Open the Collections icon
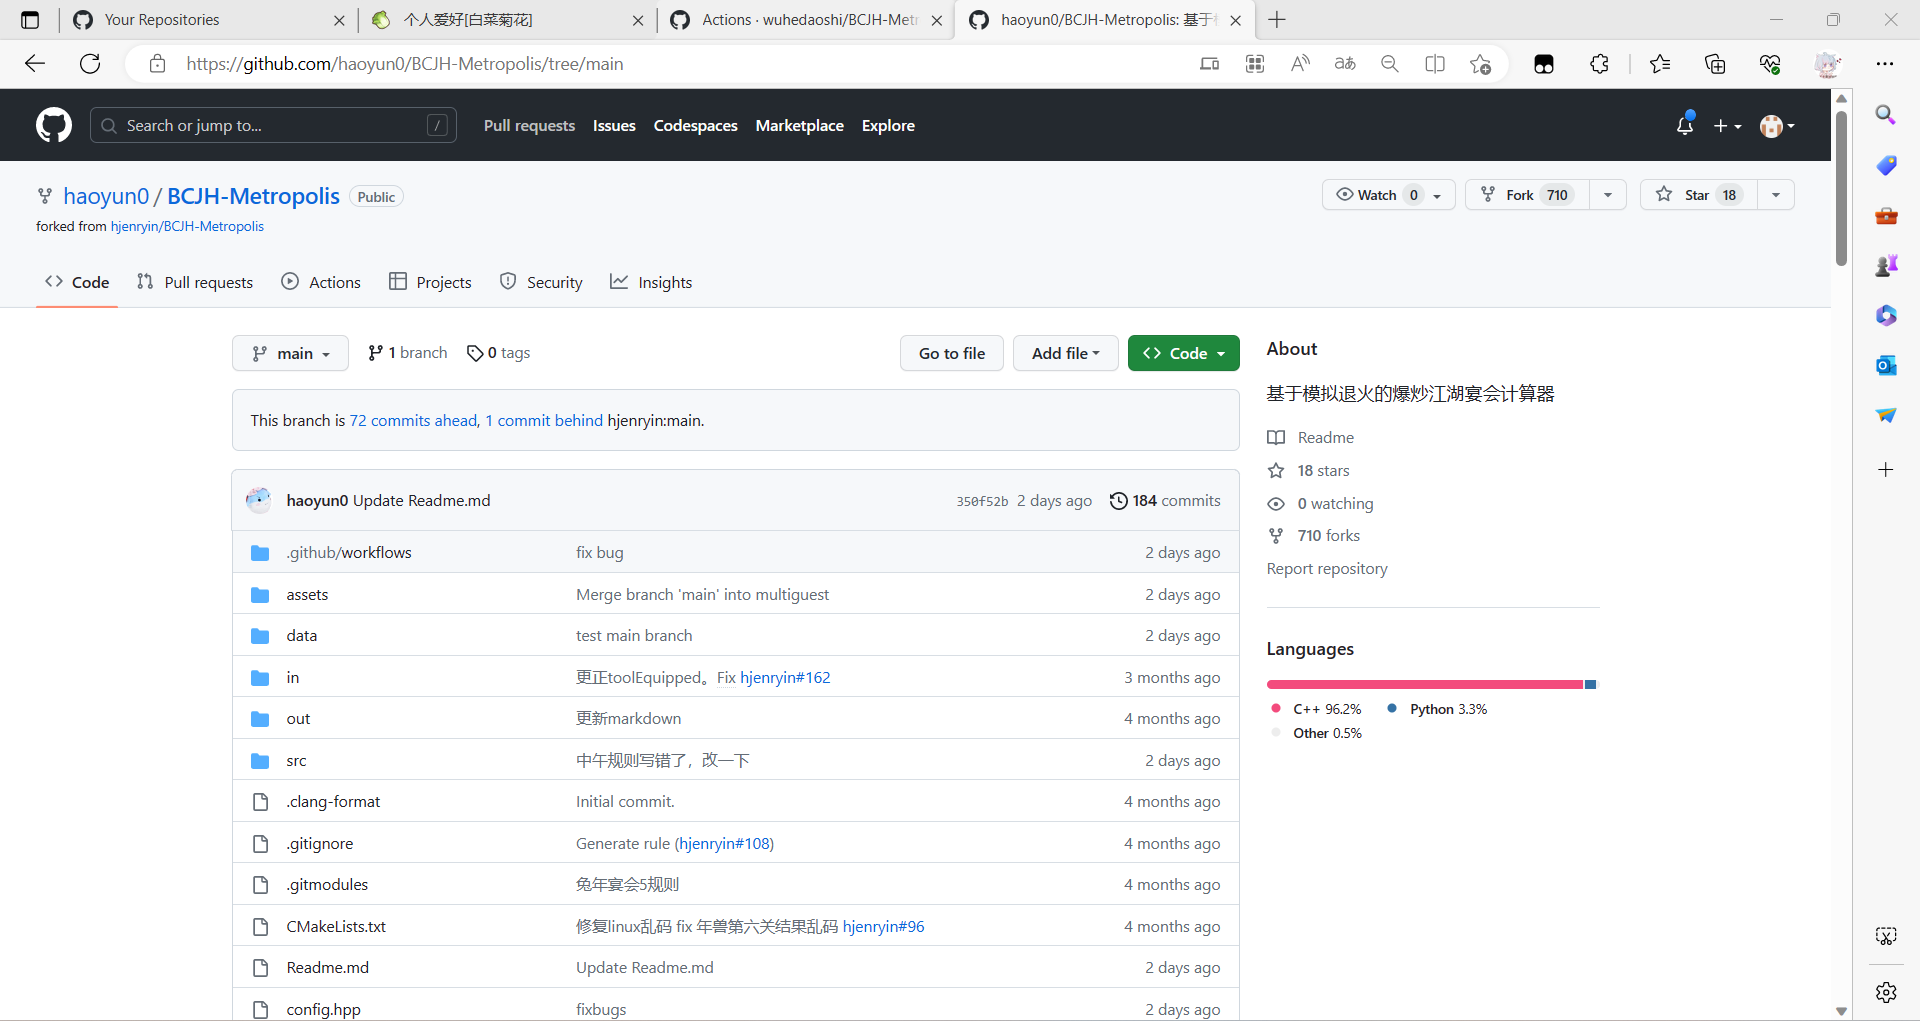 pyautogui.click(x=1715, y=64)
